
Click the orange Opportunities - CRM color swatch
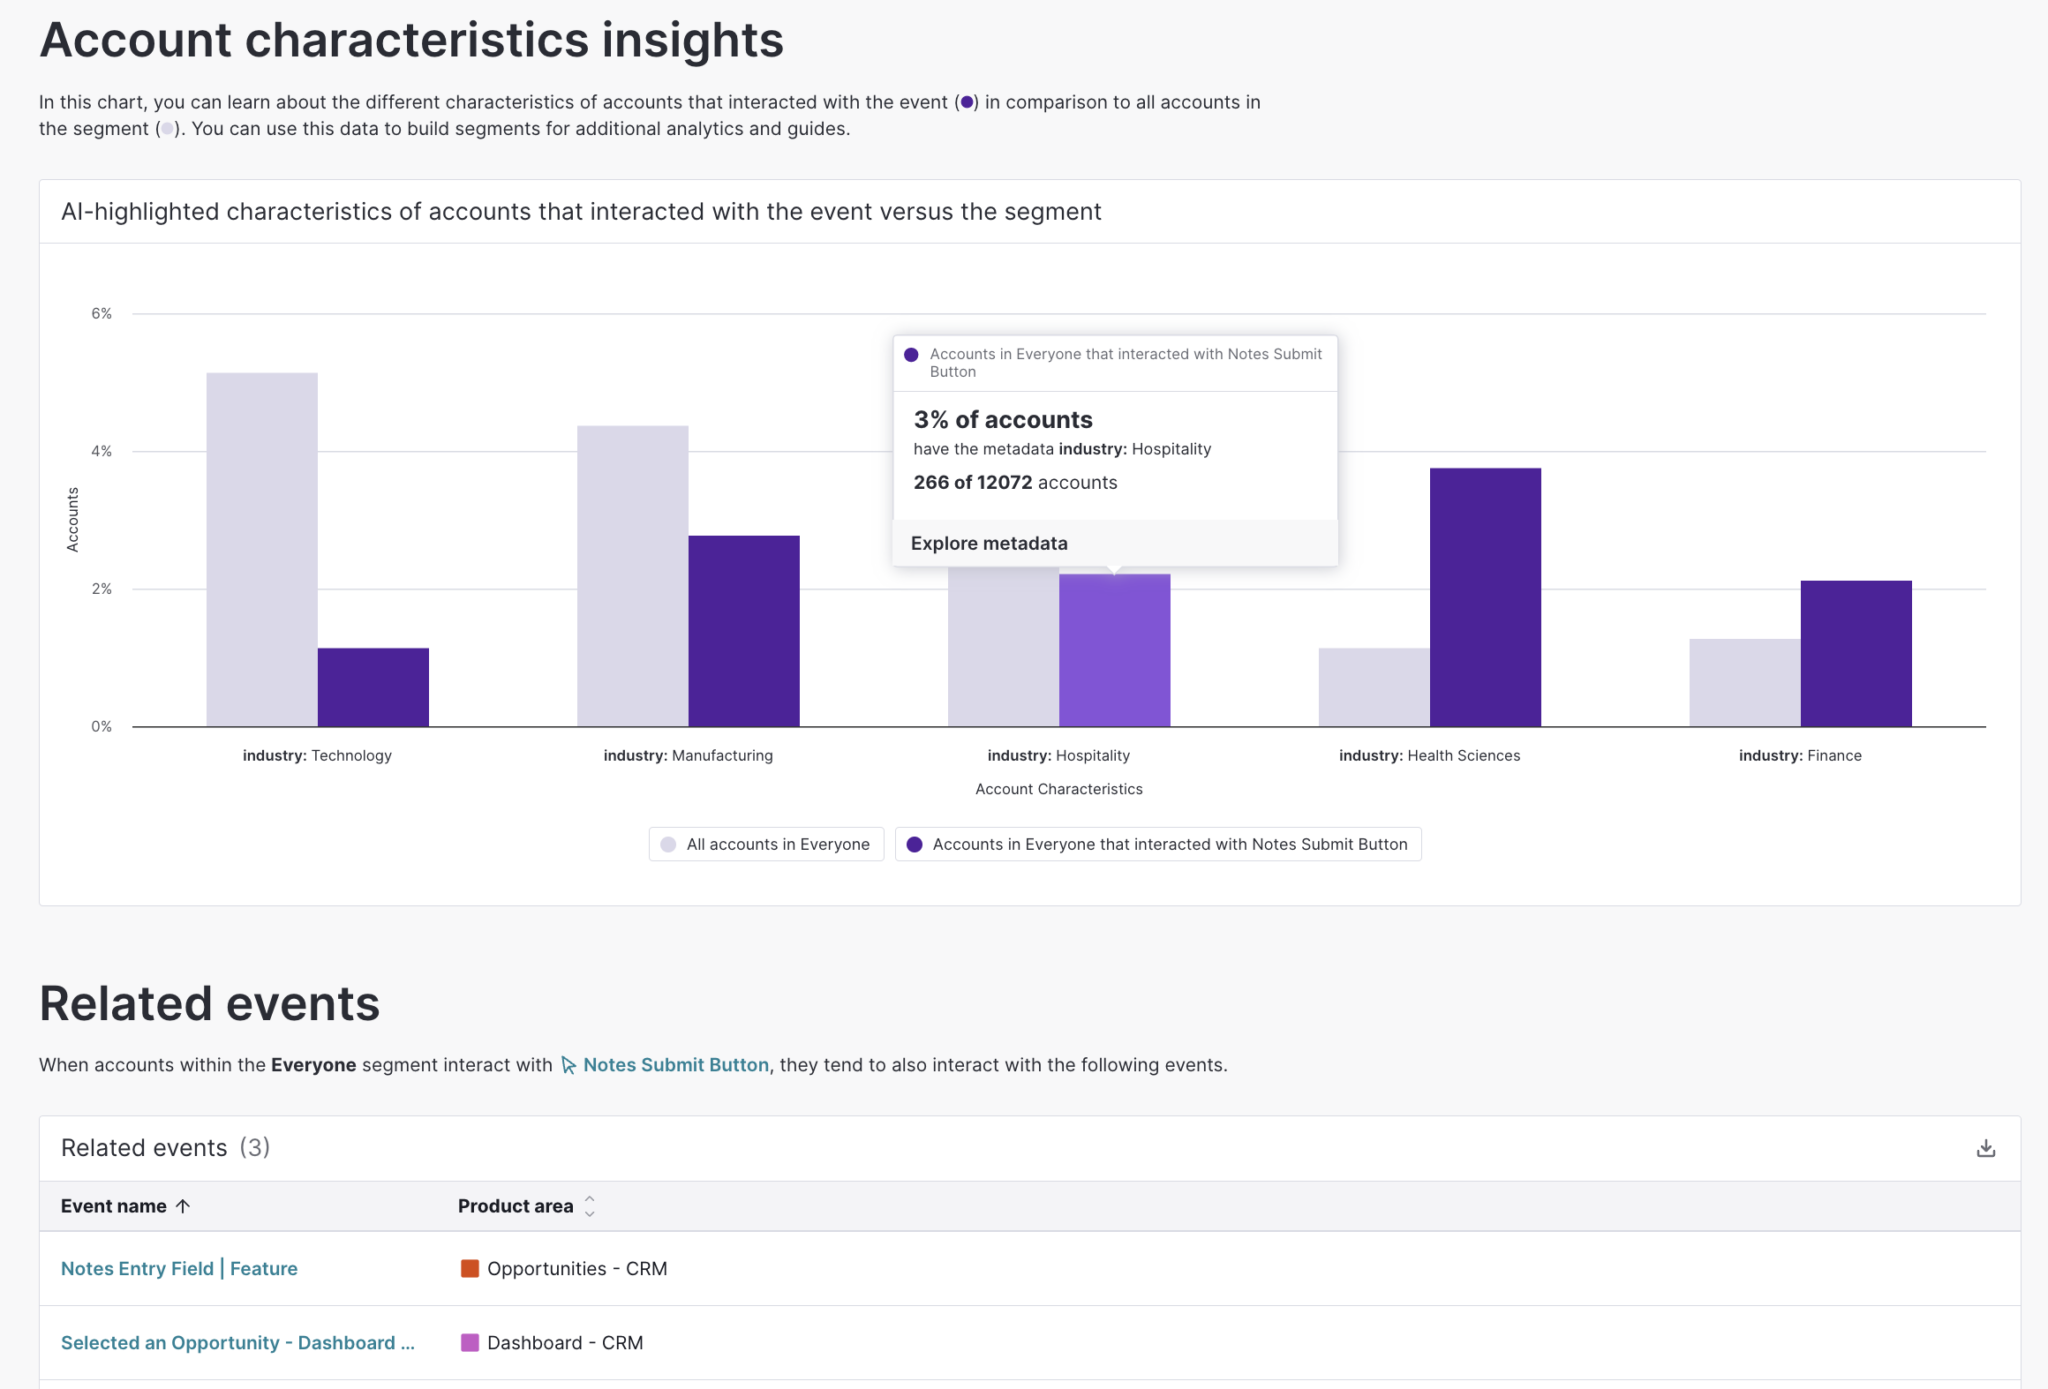469,1268
